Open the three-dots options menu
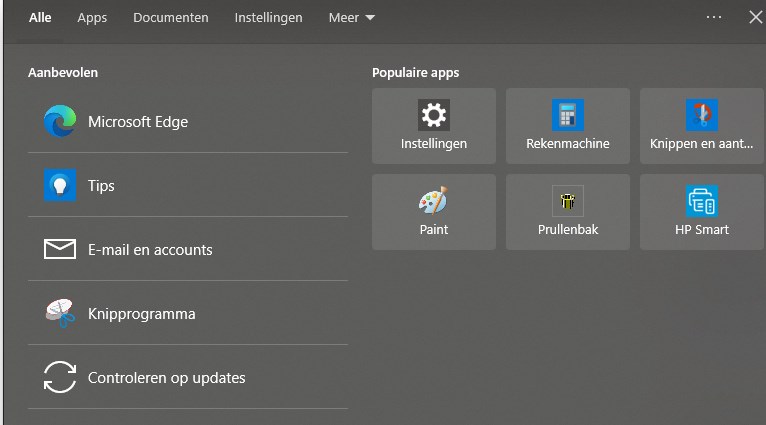This screenshot has height=425, width=766. point(714,17)
